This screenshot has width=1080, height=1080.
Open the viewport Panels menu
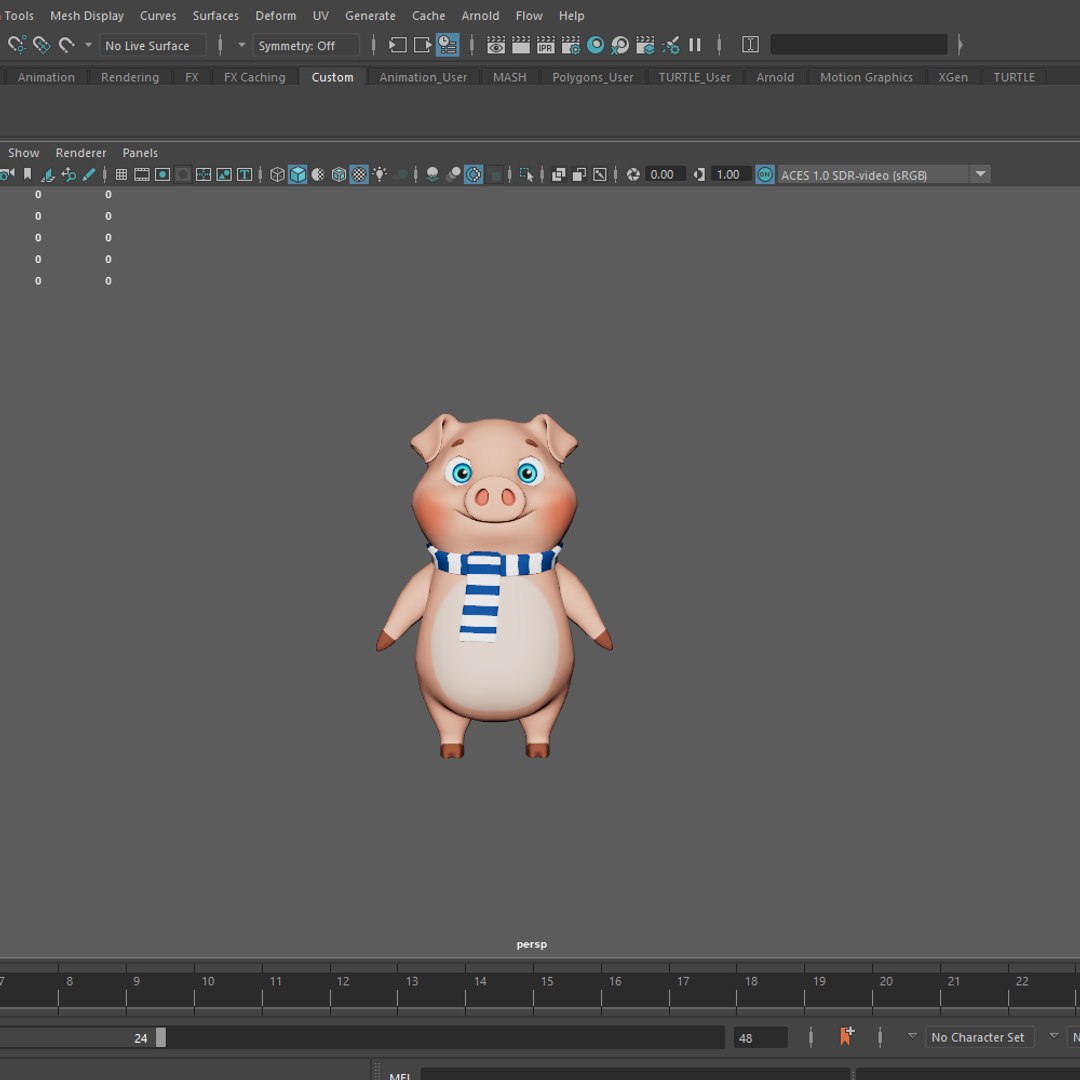tap(140, 153)
